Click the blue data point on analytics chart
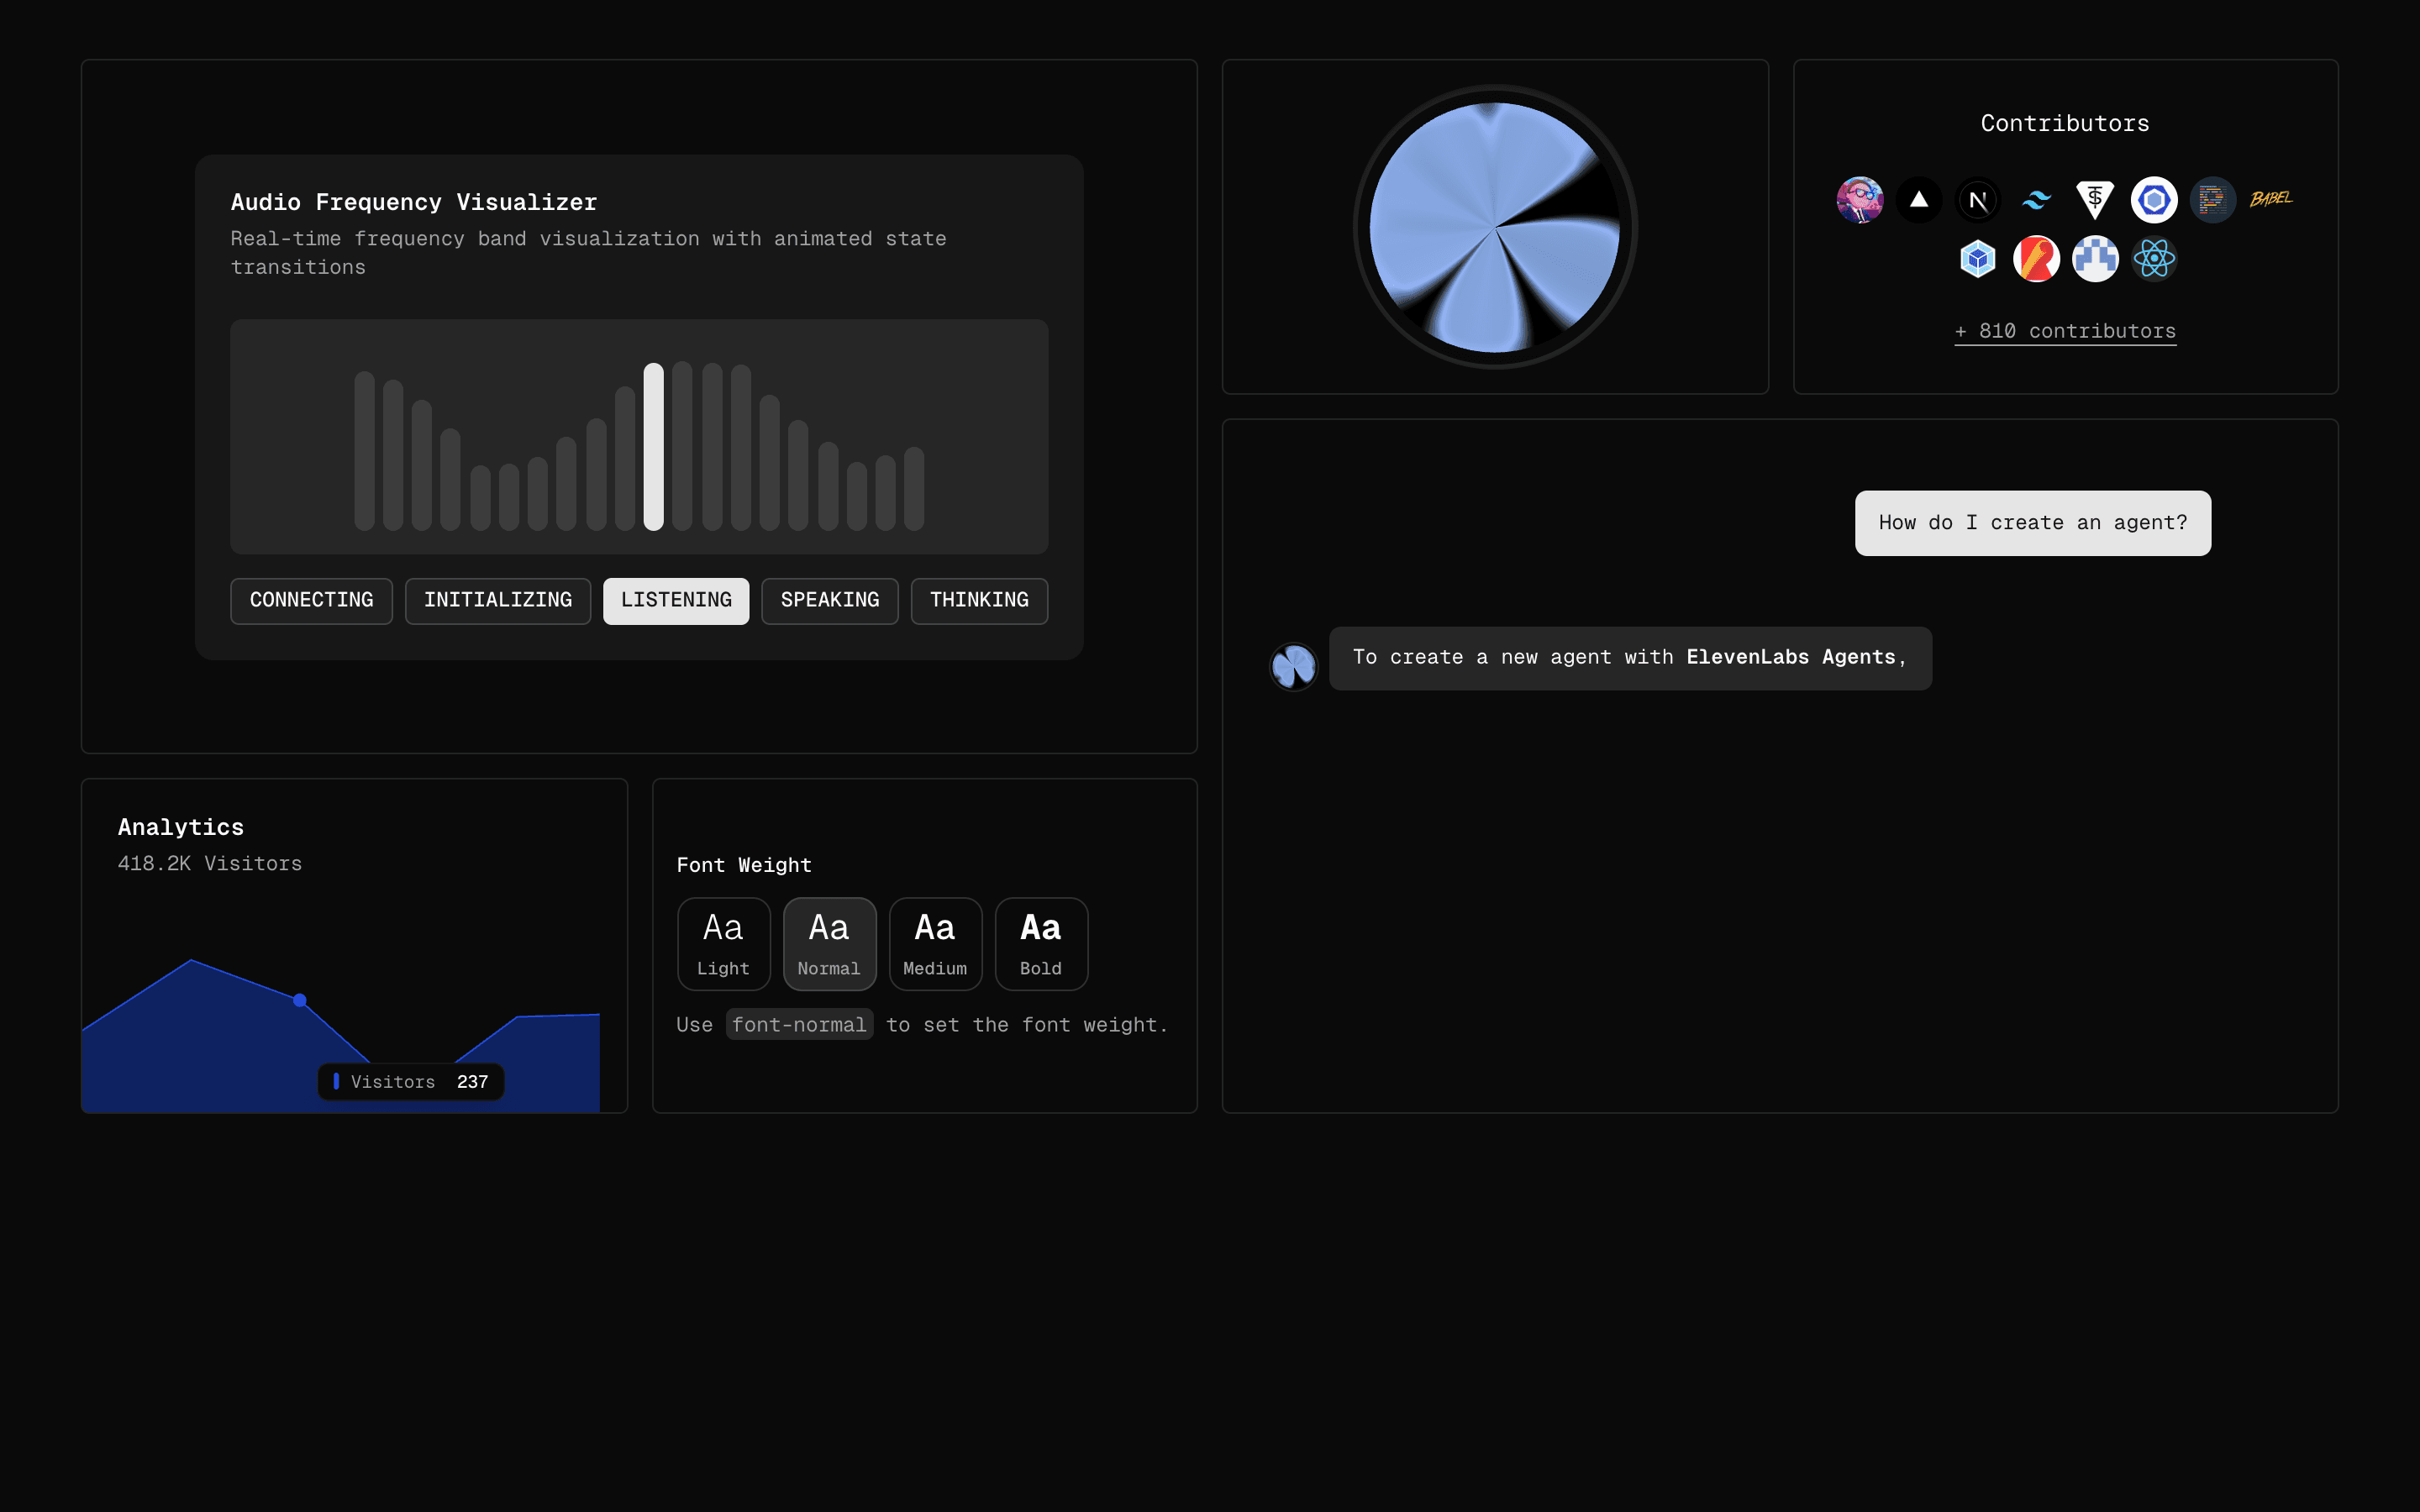This screenshot has width=2420, height=1512. click(x=299, y=1000)
